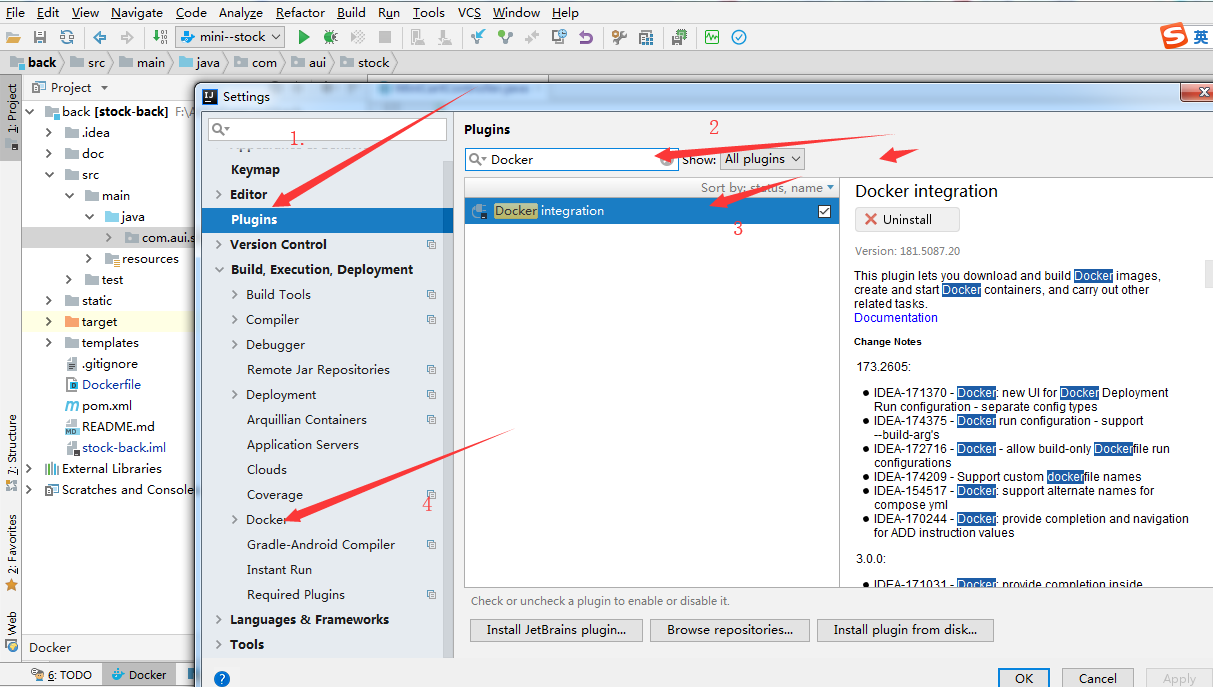The image size is (1213, 687).
Task: Click the purple Revert arrow icon
Action: [x=586, y=37]
